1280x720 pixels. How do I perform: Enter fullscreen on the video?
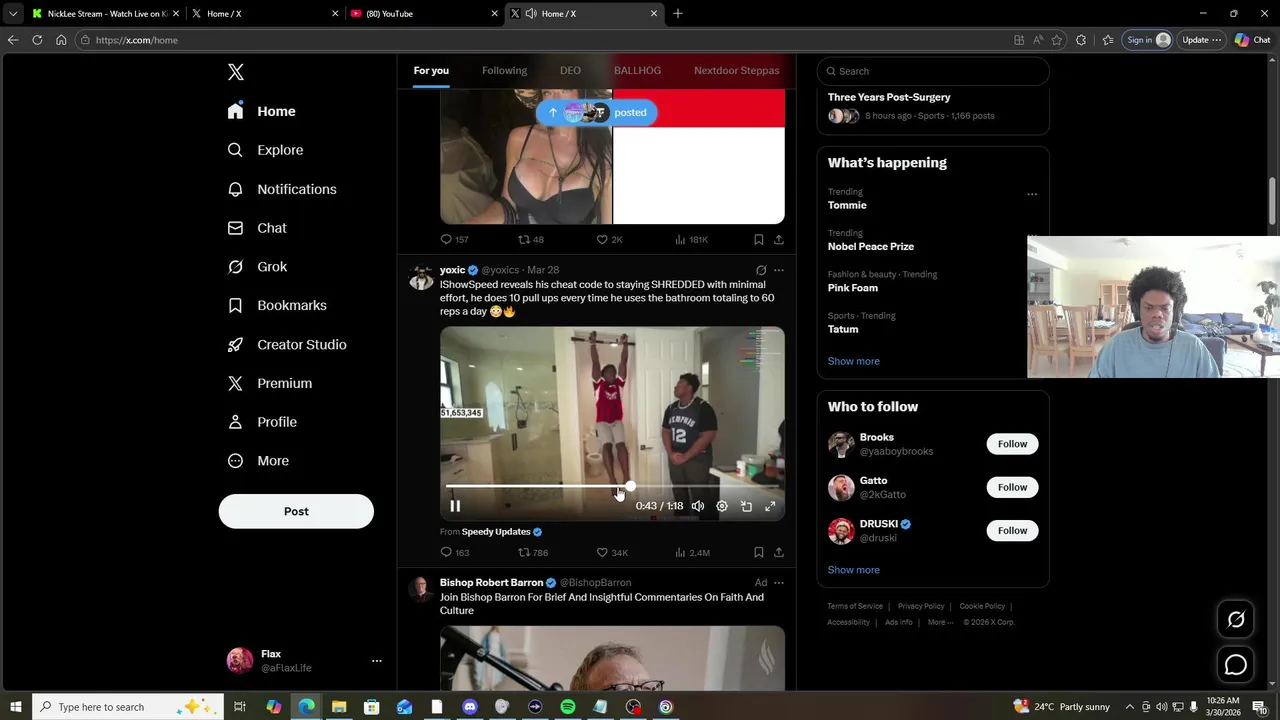(x=770, y=506)
